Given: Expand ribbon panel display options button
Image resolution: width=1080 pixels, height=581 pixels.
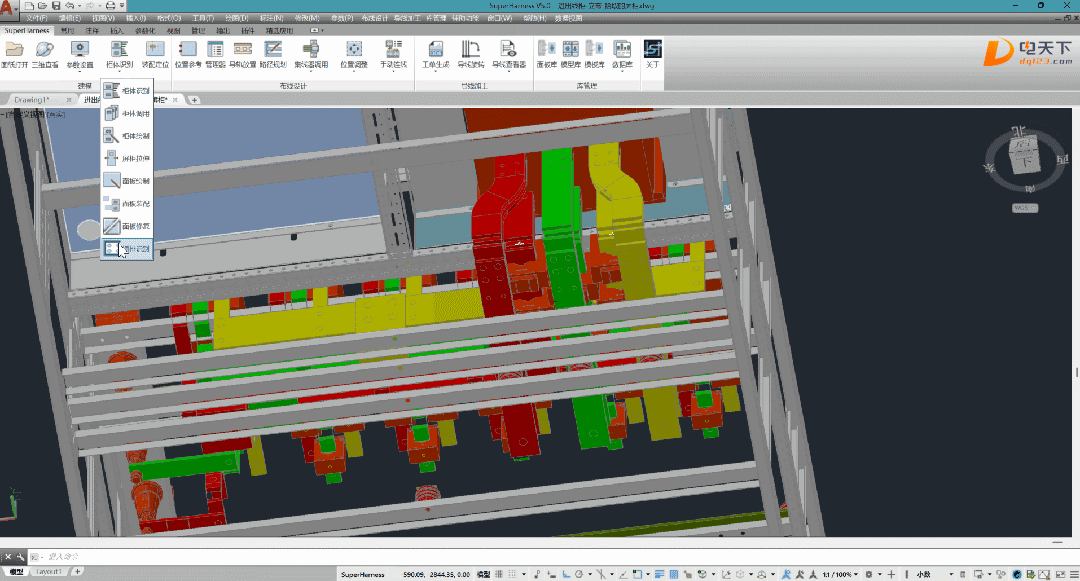Looking at the screenshot, I should coord(315,30).
